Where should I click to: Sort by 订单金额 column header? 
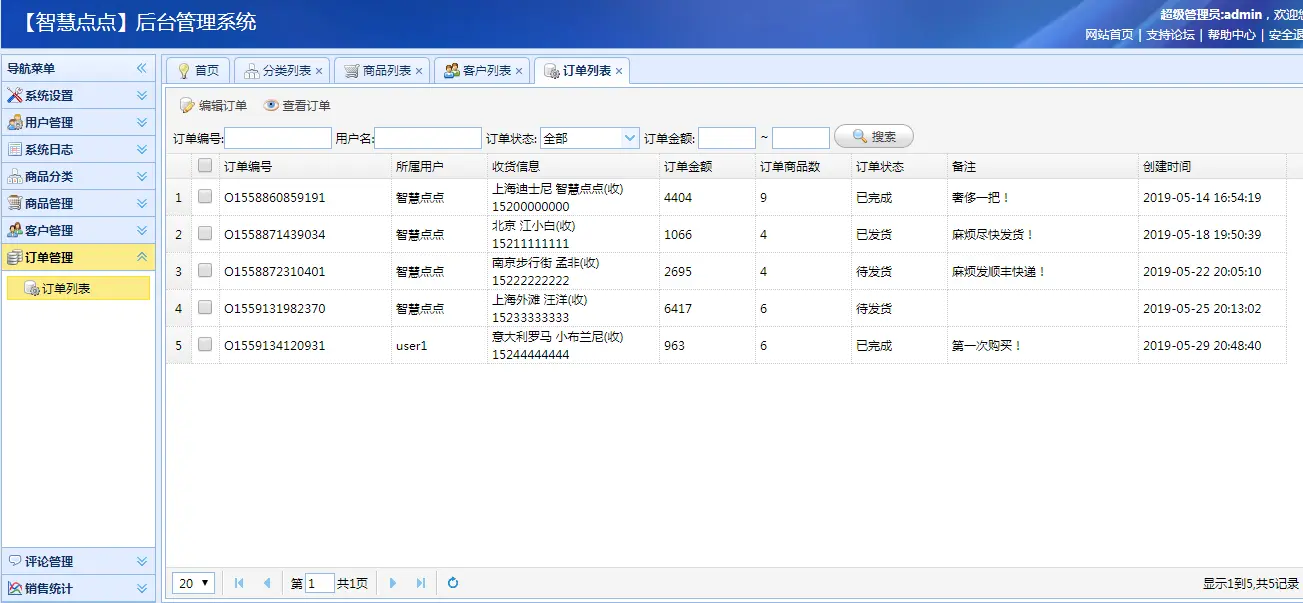[x=707, y=166]
